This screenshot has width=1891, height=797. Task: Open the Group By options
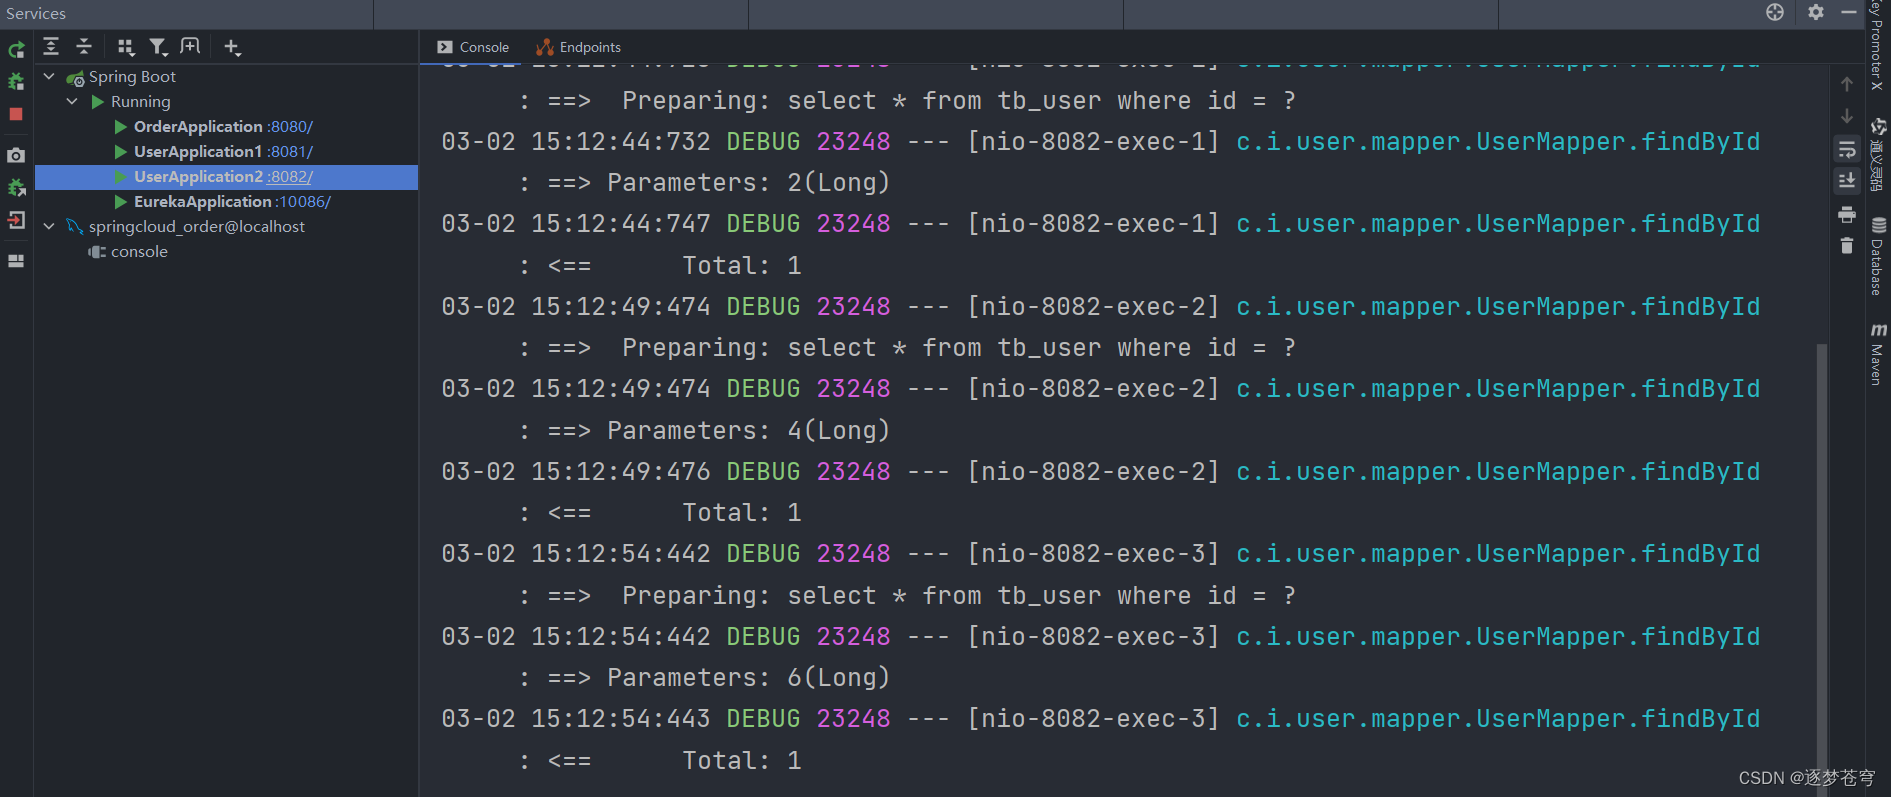click(125, 47)
